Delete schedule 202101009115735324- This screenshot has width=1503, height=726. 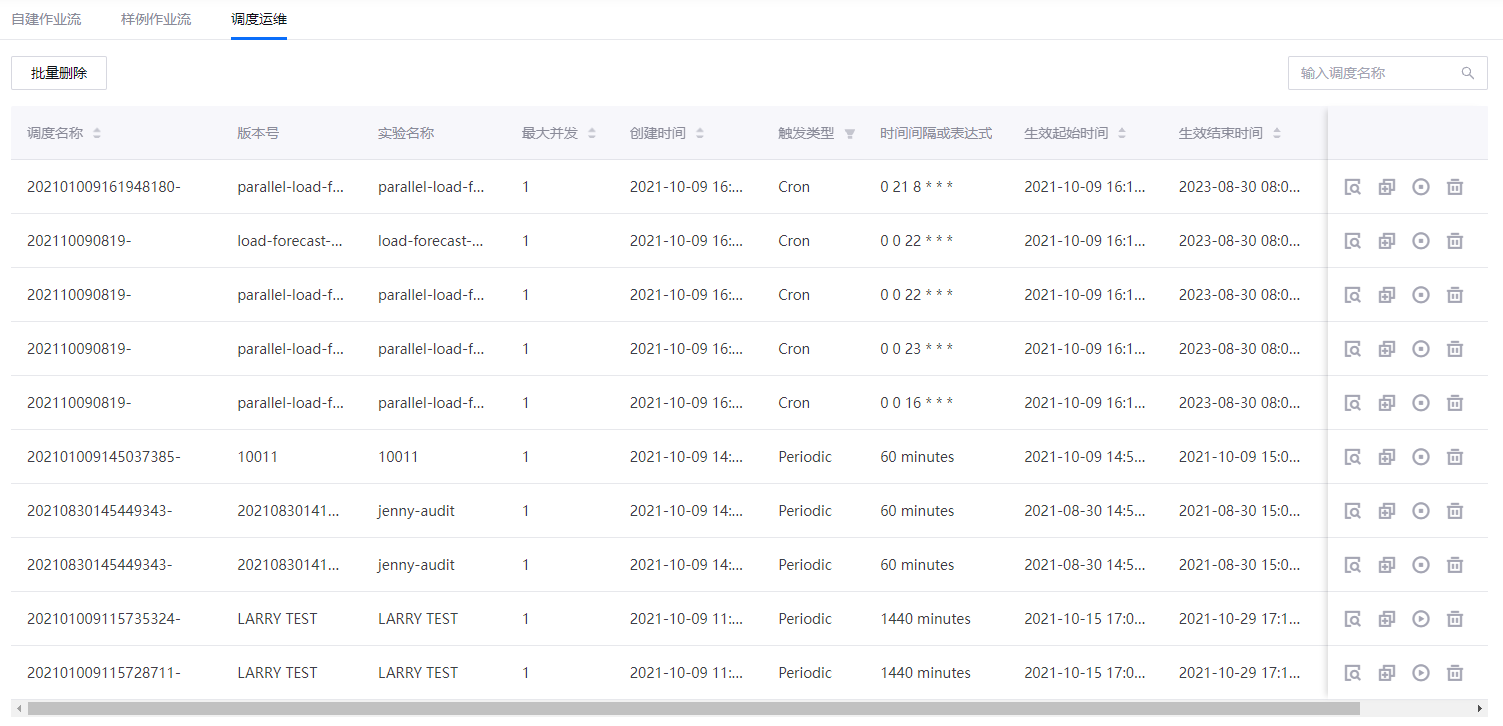click(1455, 619)
